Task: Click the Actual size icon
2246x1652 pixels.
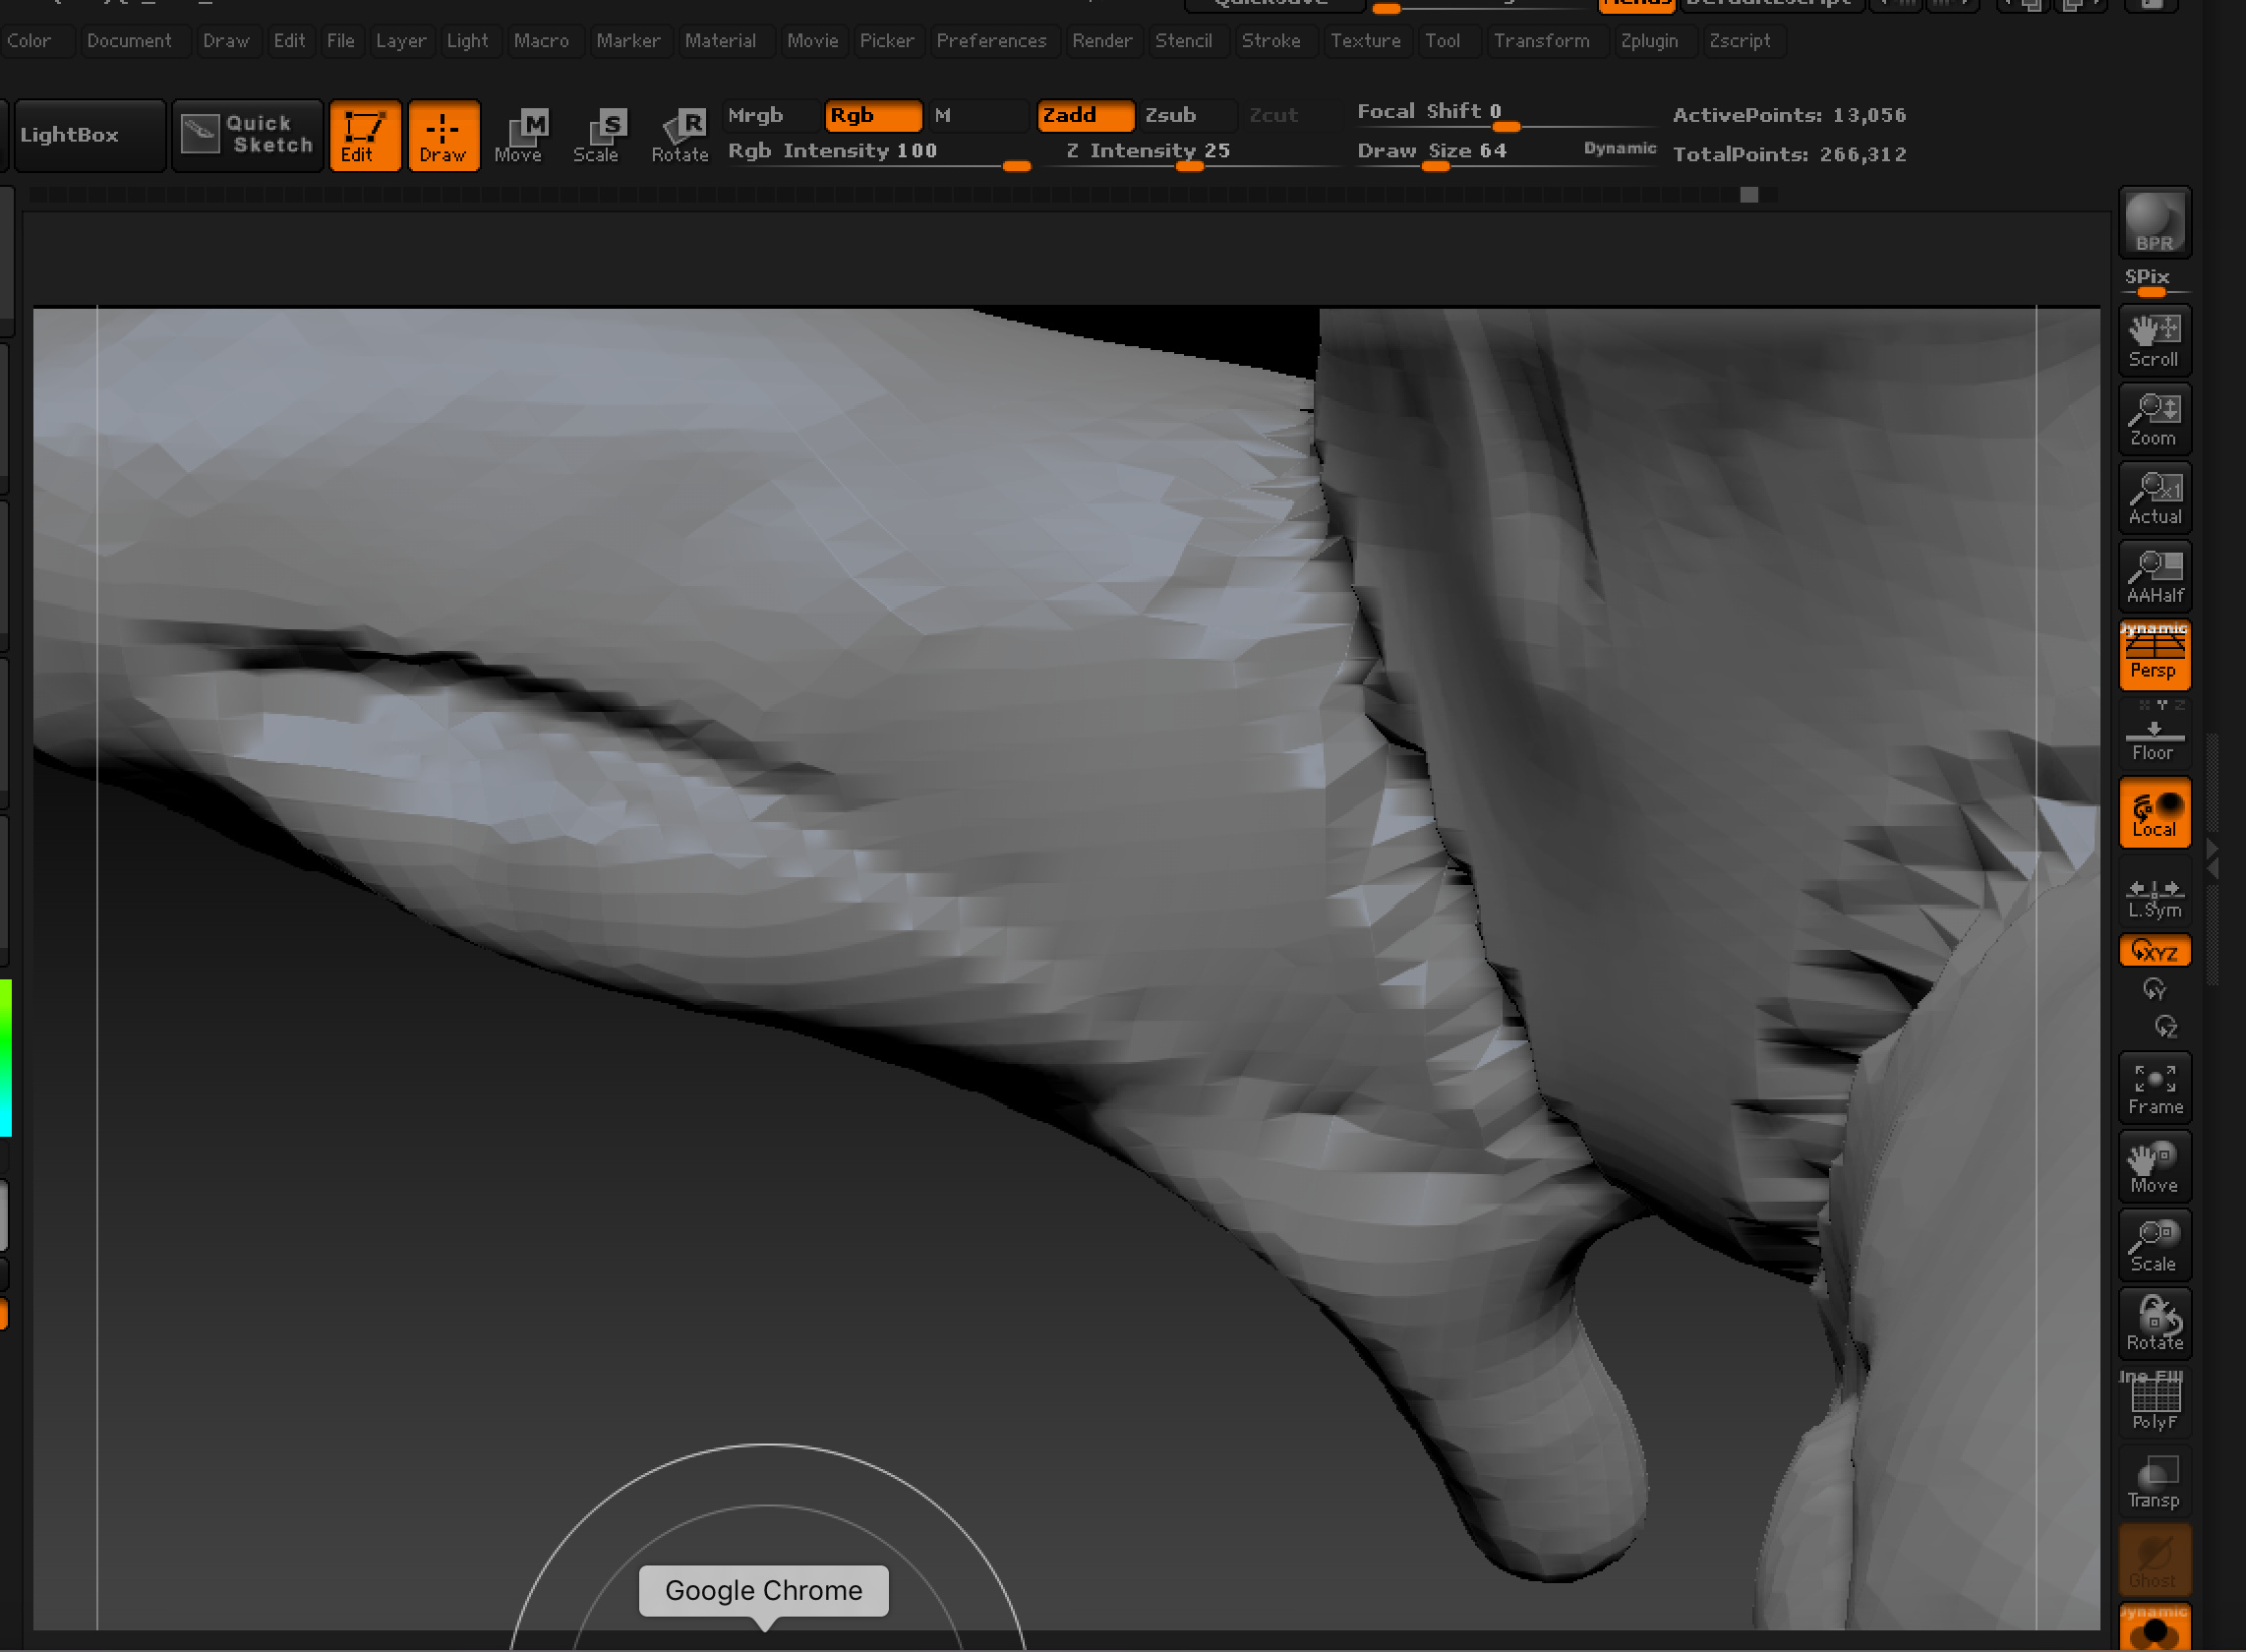Action: click(x=2154, y=498)
